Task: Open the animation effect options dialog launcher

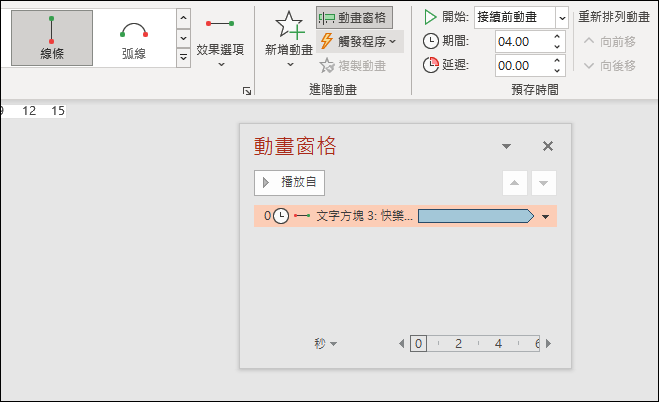Action: click(x=247, y=90)
